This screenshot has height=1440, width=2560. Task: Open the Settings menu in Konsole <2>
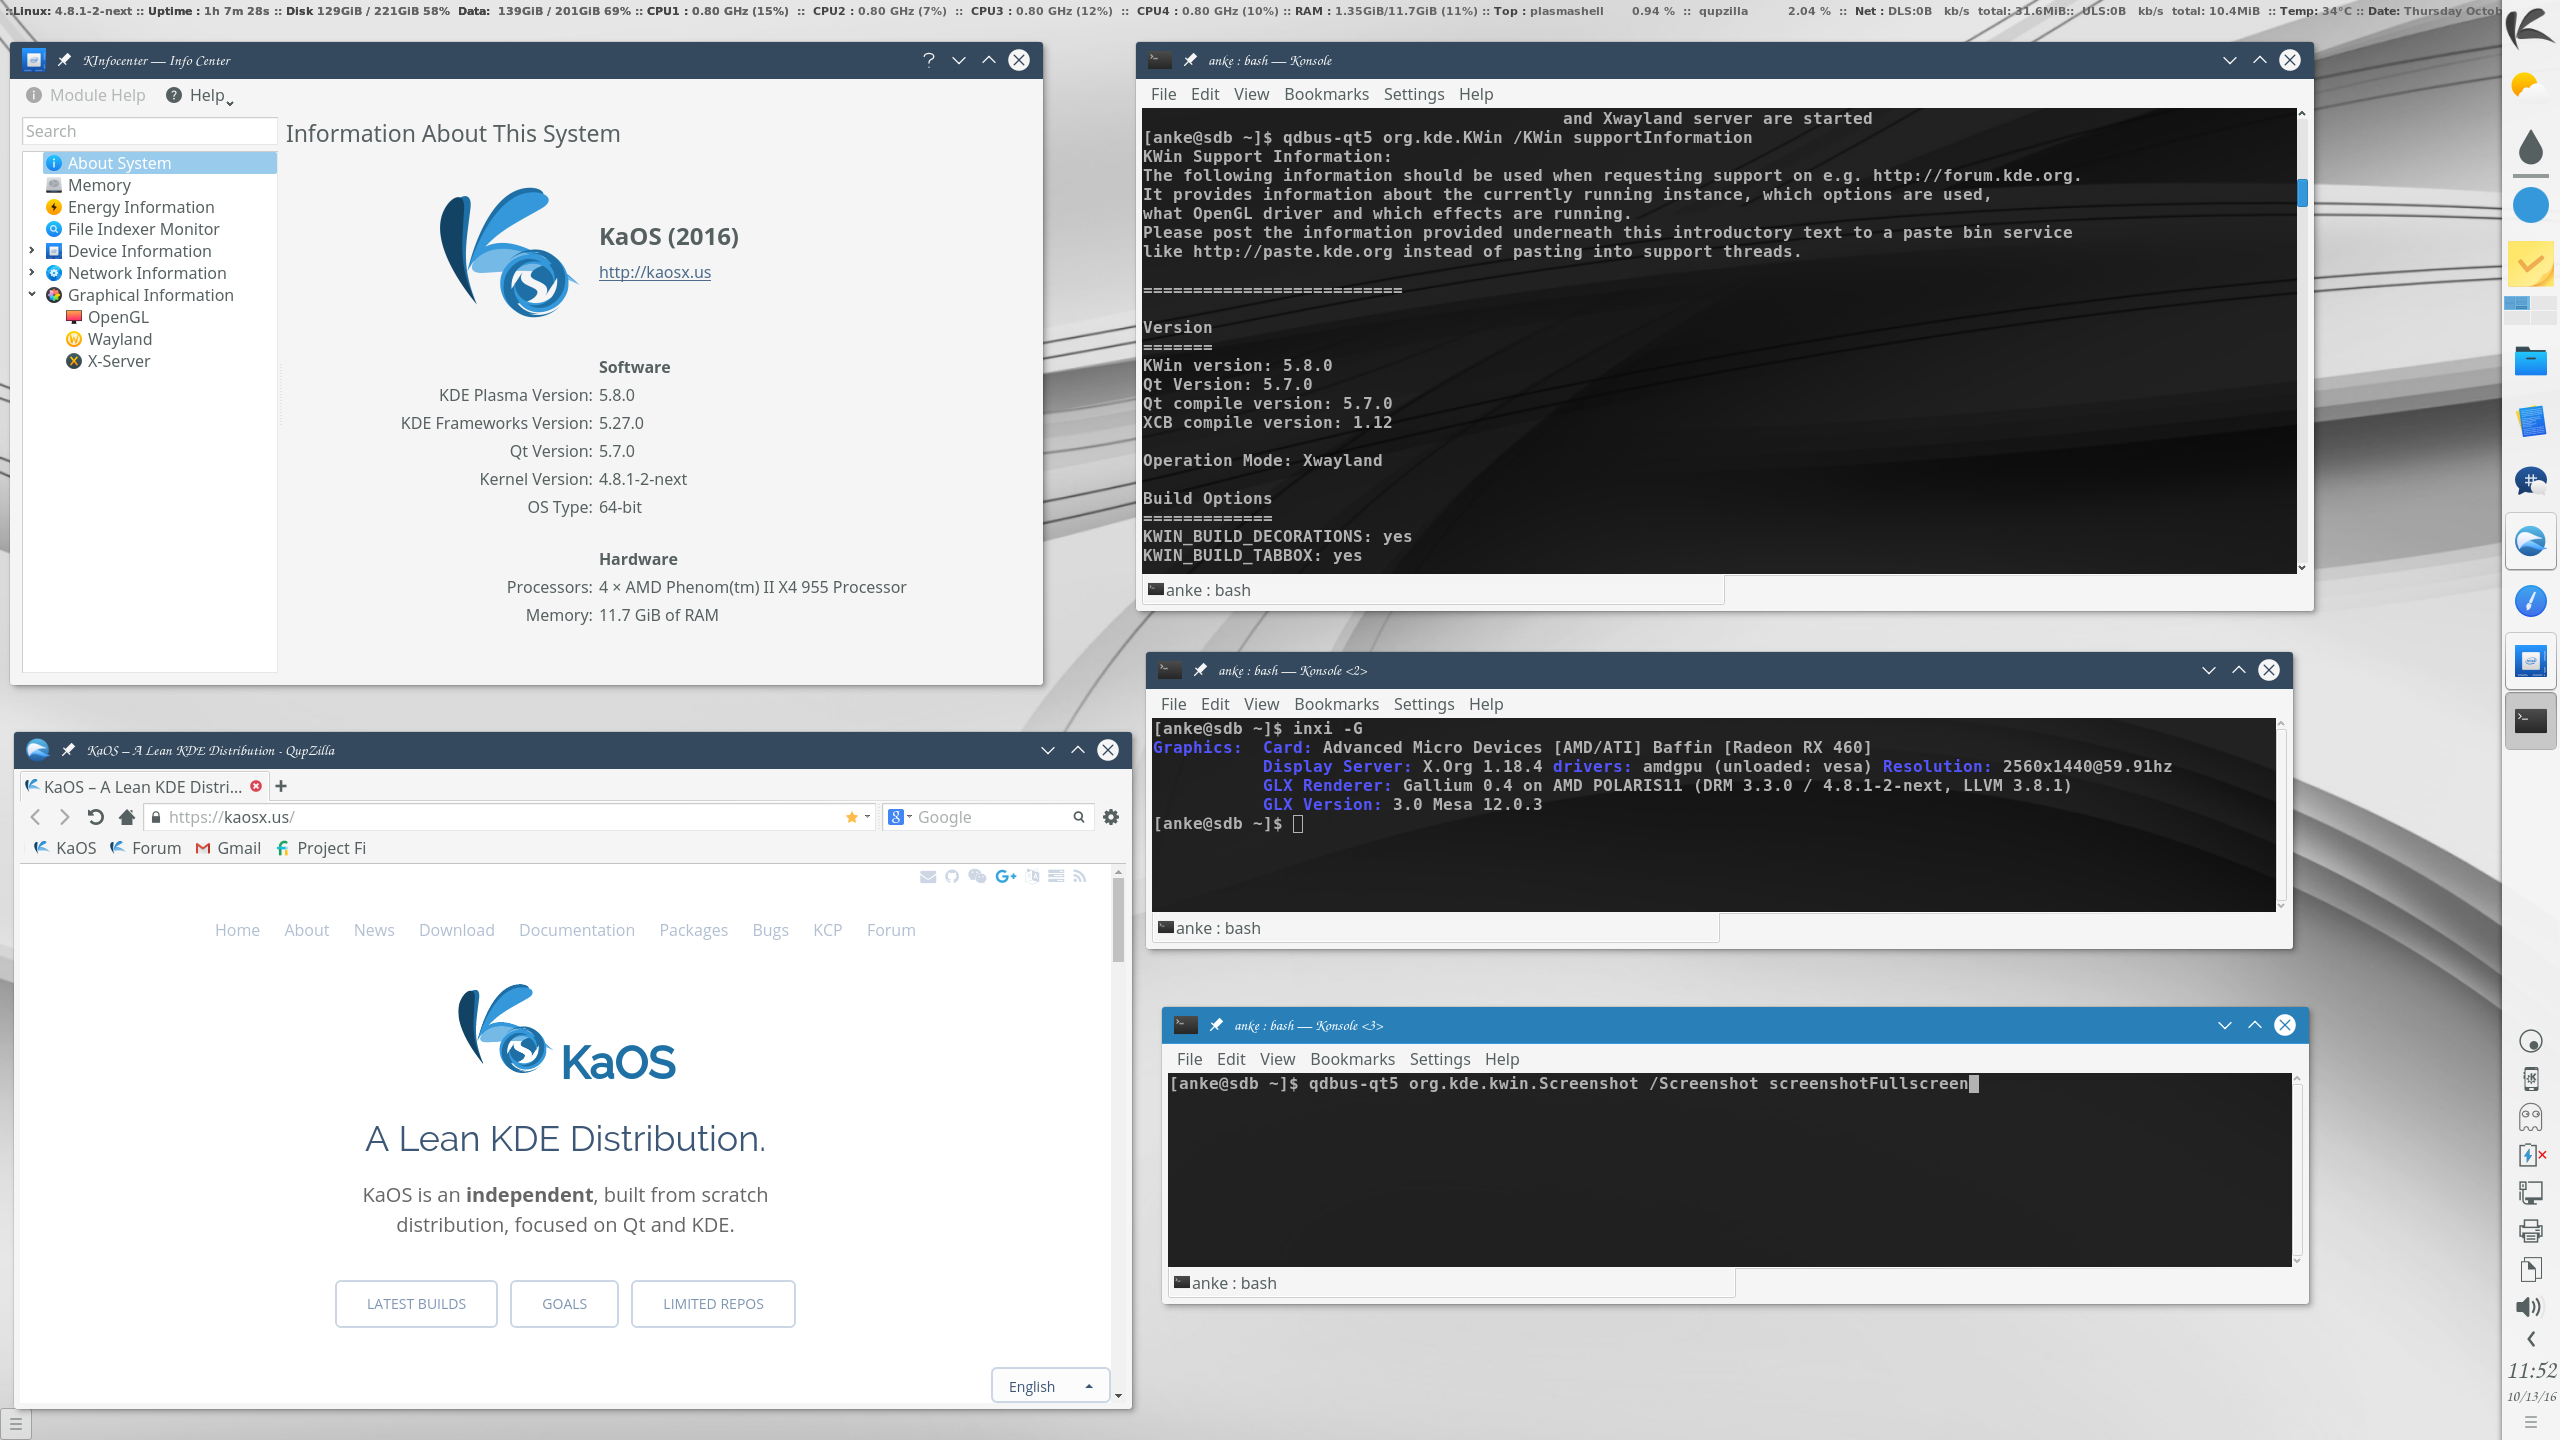[1424, 704]
